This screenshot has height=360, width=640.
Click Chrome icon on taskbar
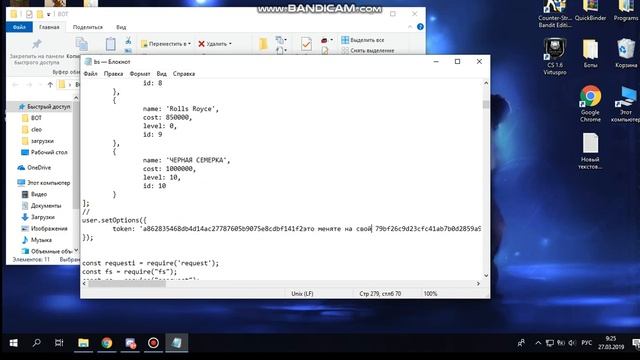[107, 343]
